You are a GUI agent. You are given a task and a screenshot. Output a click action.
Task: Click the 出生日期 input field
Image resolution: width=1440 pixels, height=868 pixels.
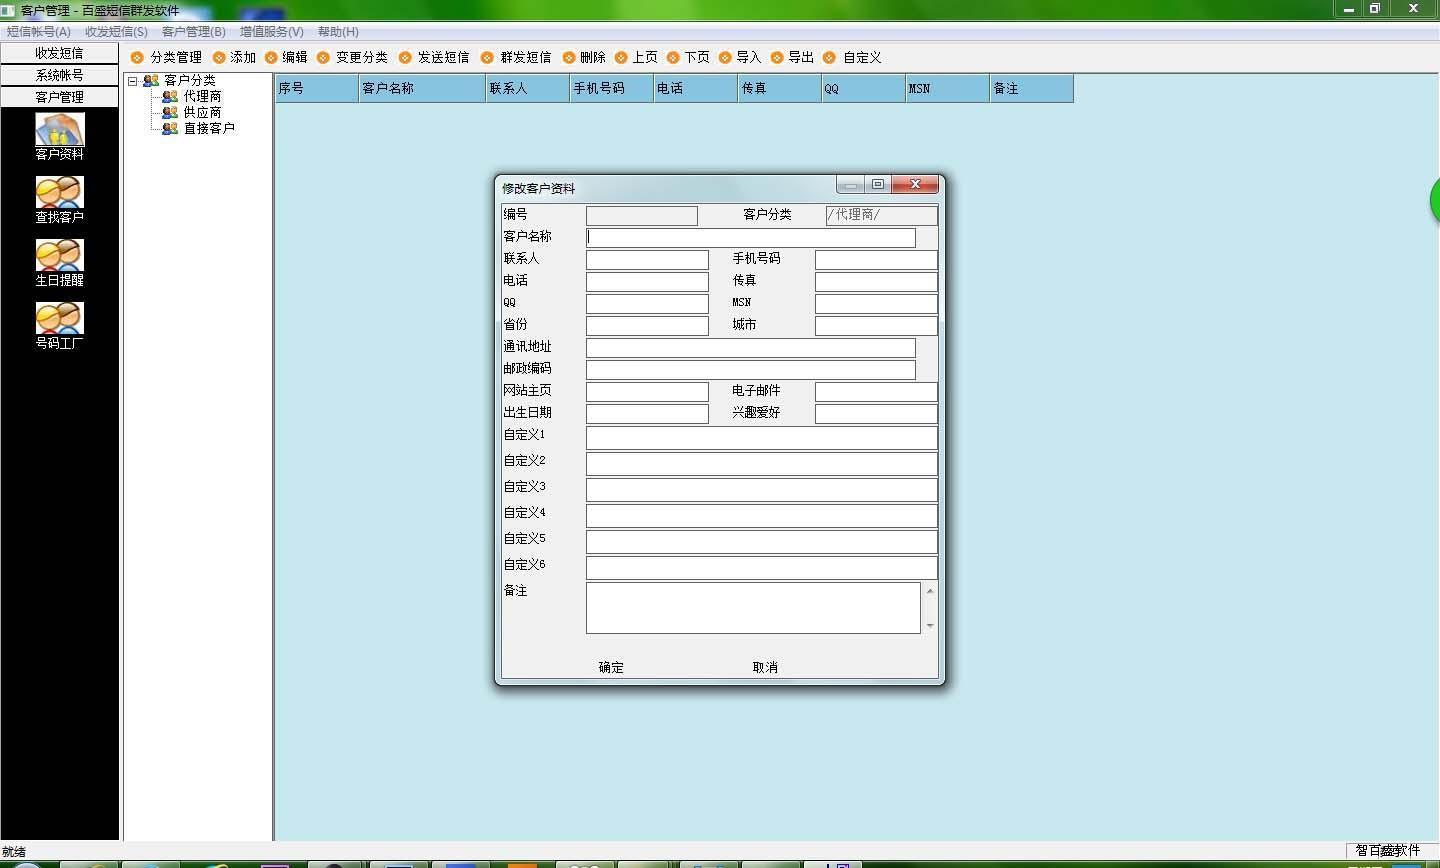point(647,413)
